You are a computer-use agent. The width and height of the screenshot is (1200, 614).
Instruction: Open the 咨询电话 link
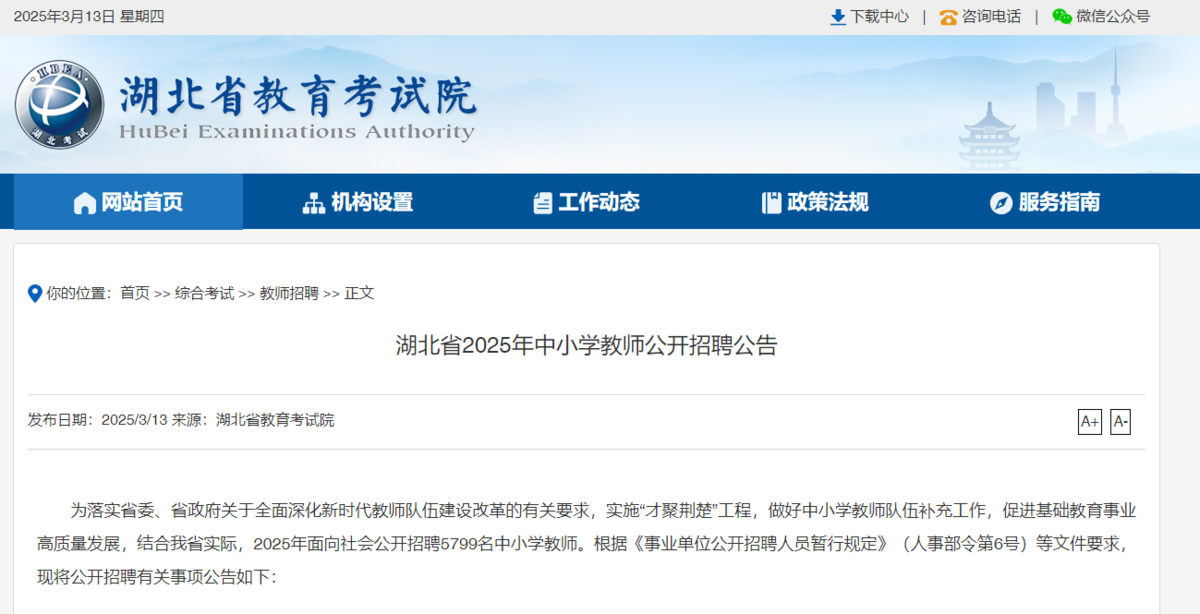tap(992, 17)
